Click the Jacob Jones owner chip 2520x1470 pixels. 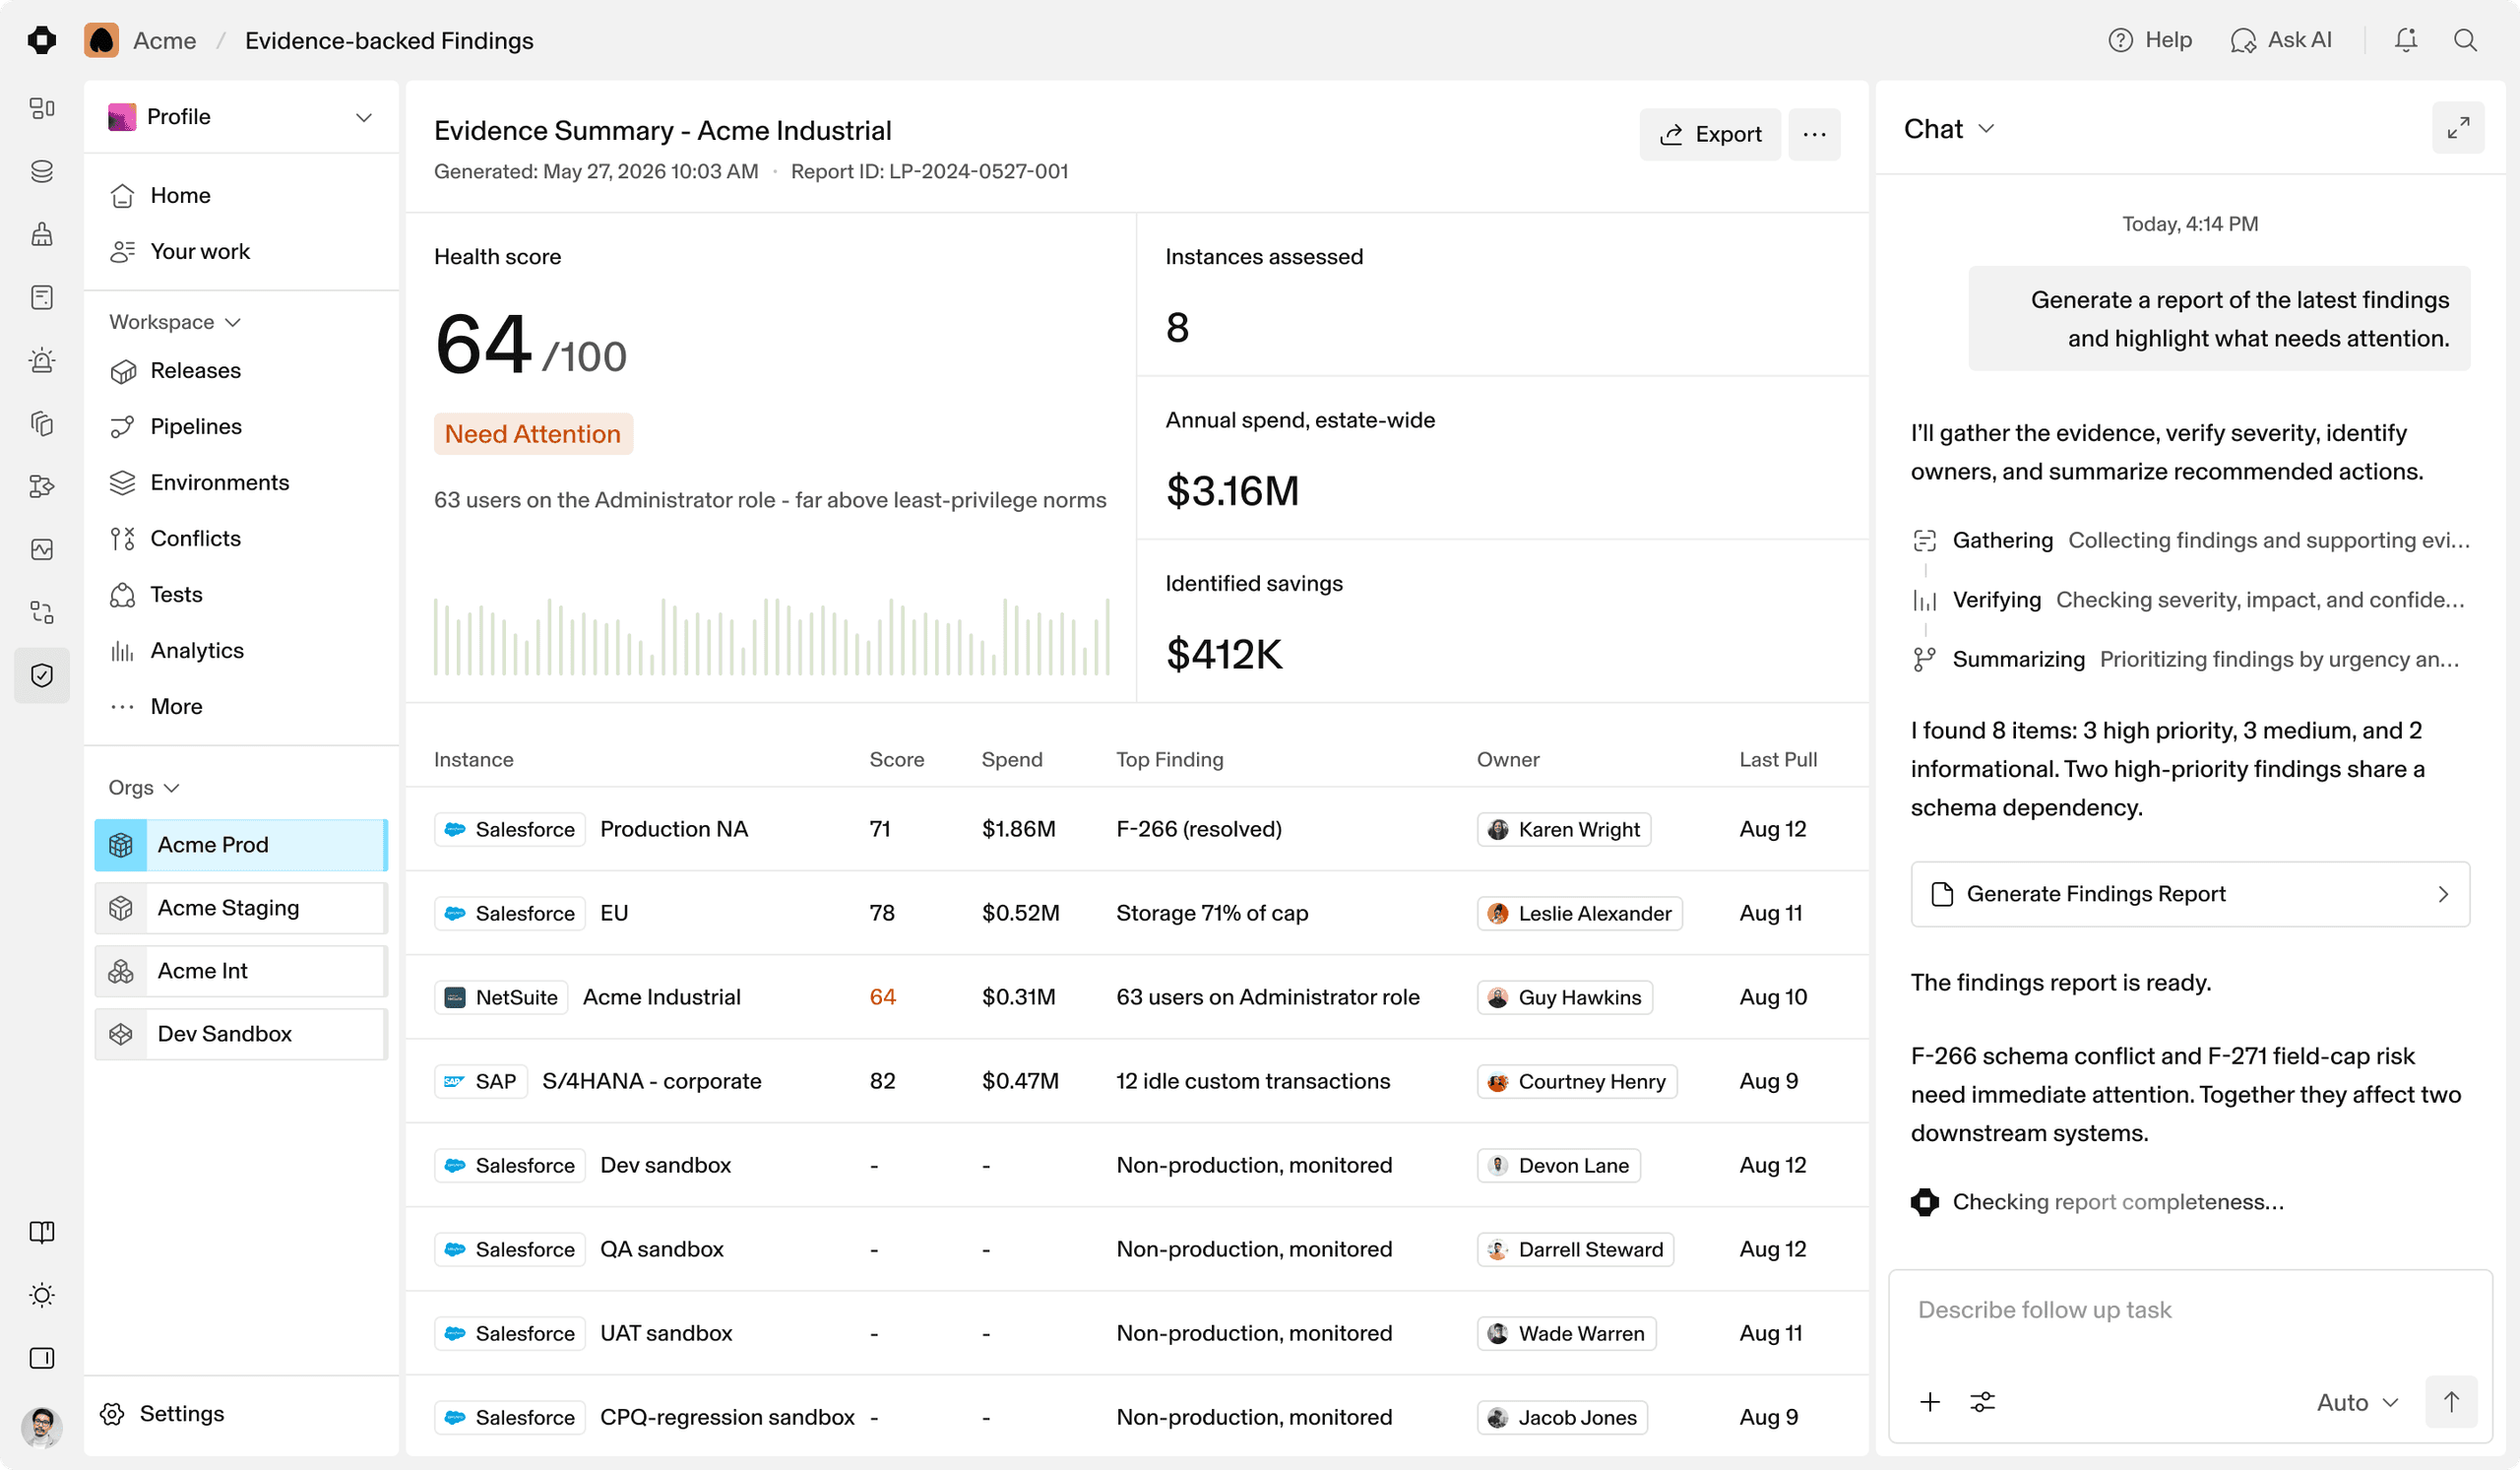coord(1562,1417)
